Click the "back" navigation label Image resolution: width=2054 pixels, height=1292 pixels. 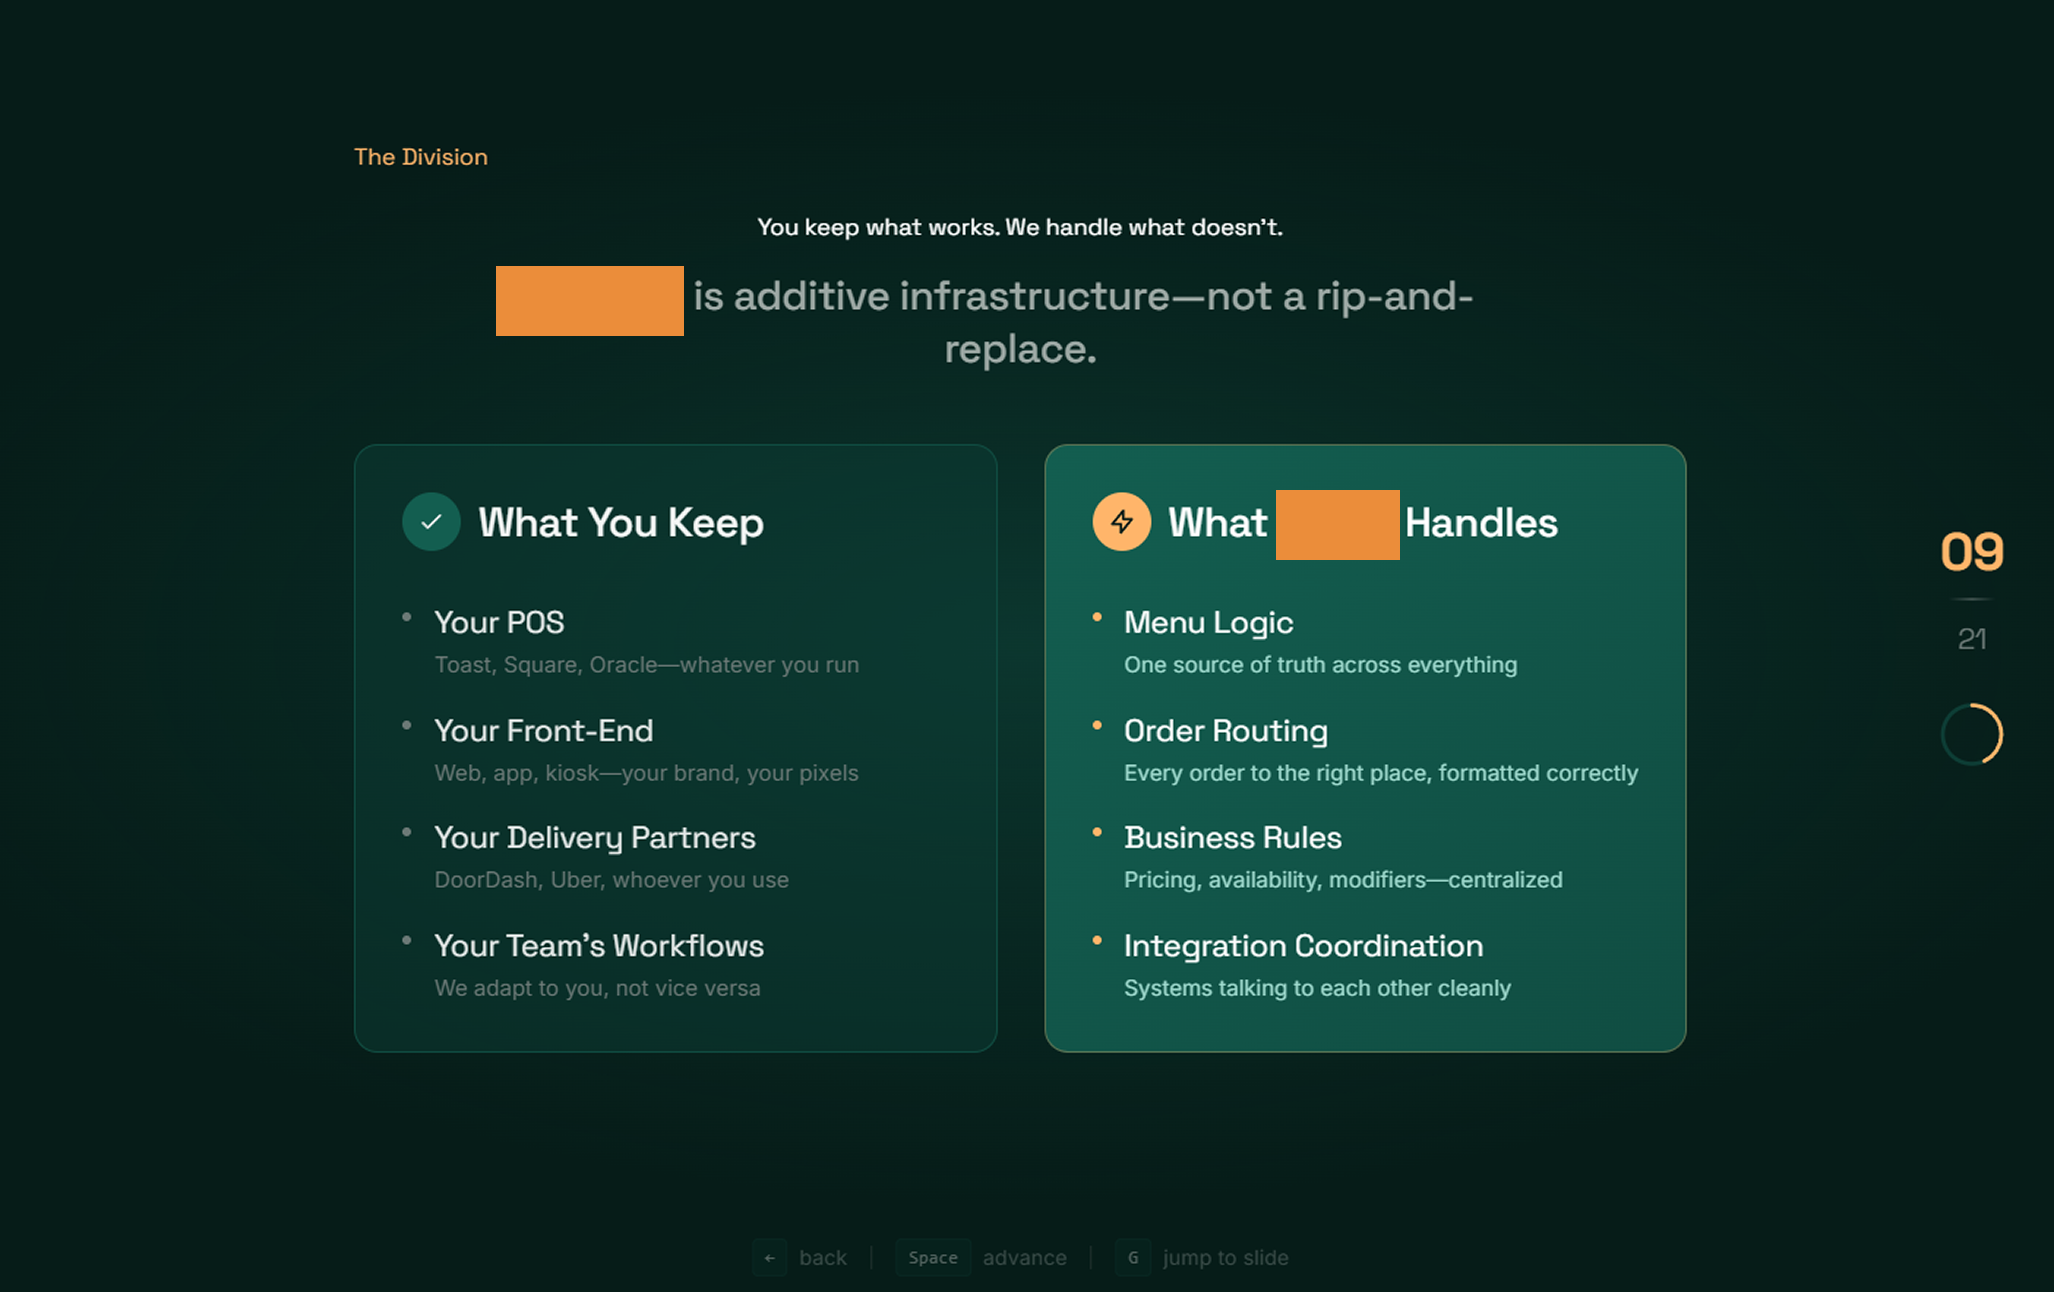pos(822,1258)
